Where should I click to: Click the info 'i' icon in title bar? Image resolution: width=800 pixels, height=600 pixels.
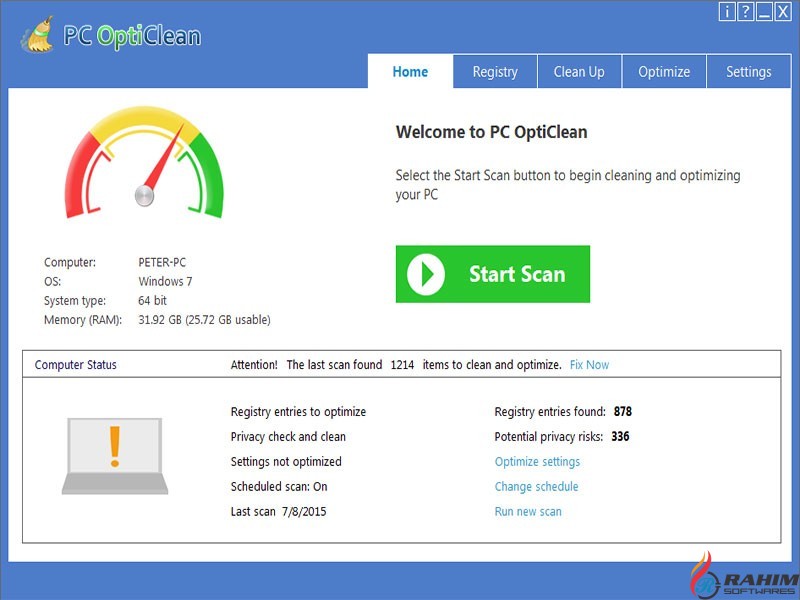(727, 12)
